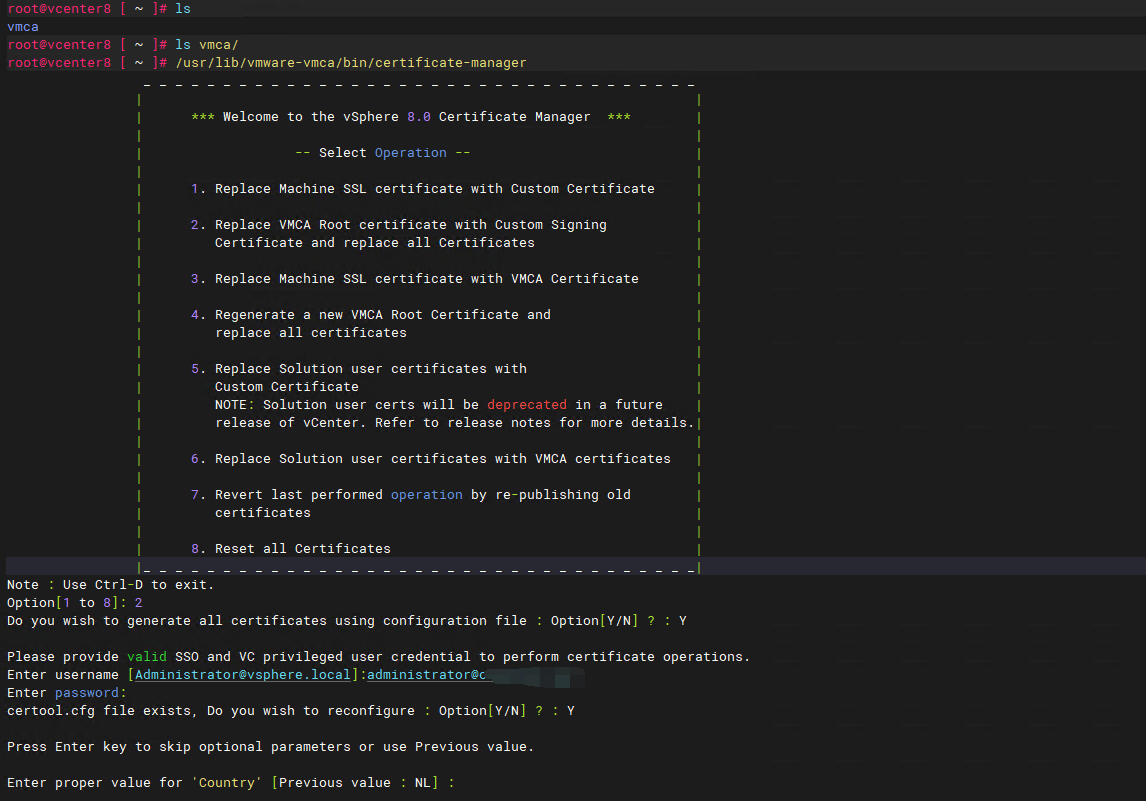Click 'Note : Use Ctrl-D to exit.' line

[x=110, y=585]
